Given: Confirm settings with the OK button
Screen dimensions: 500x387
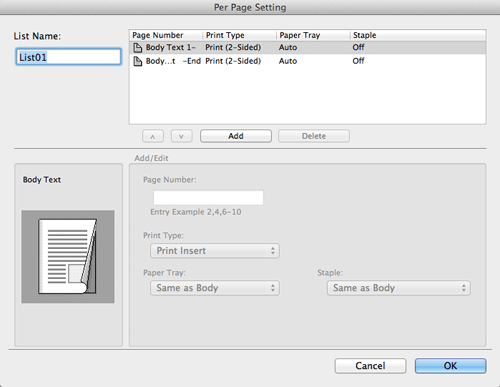Looking at the screenshot, I should (450, 366).
